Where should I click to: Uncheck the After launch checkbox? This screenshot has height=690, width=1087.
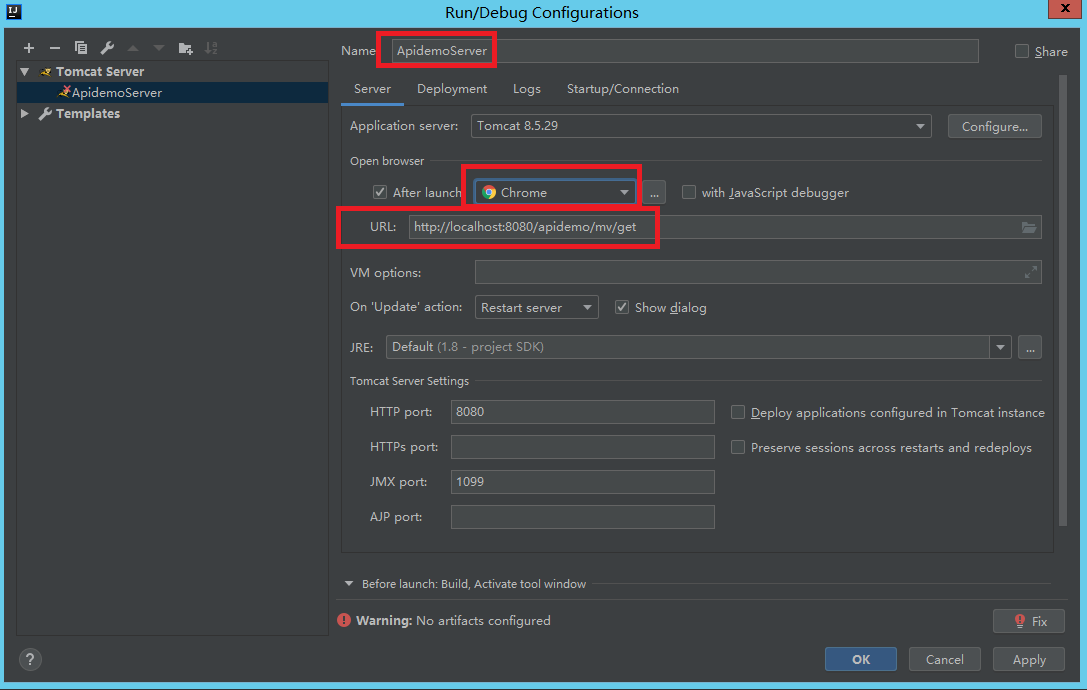coord(380,192)
